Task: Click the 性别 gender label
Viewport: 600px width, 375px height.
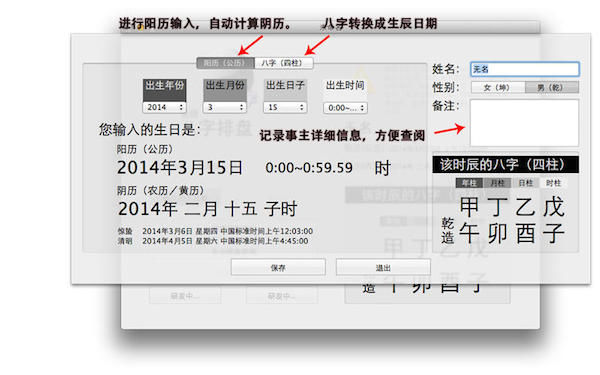Action: click(446, 88)
